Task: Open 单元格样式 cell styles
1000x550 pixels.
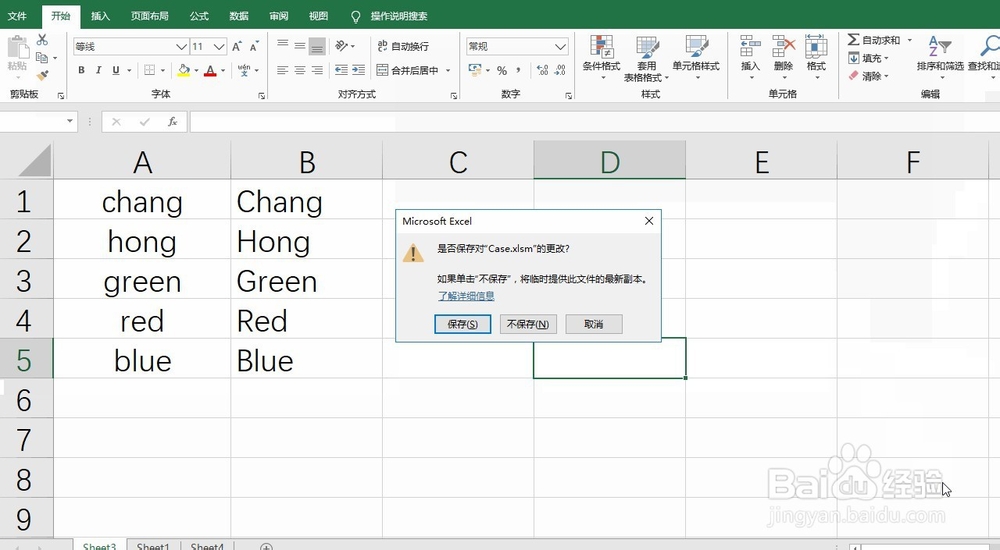Action: coord(696,56)
